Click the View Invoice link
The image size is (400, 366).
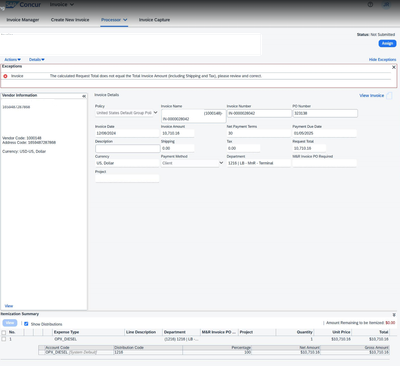click(x=371, y=96)
